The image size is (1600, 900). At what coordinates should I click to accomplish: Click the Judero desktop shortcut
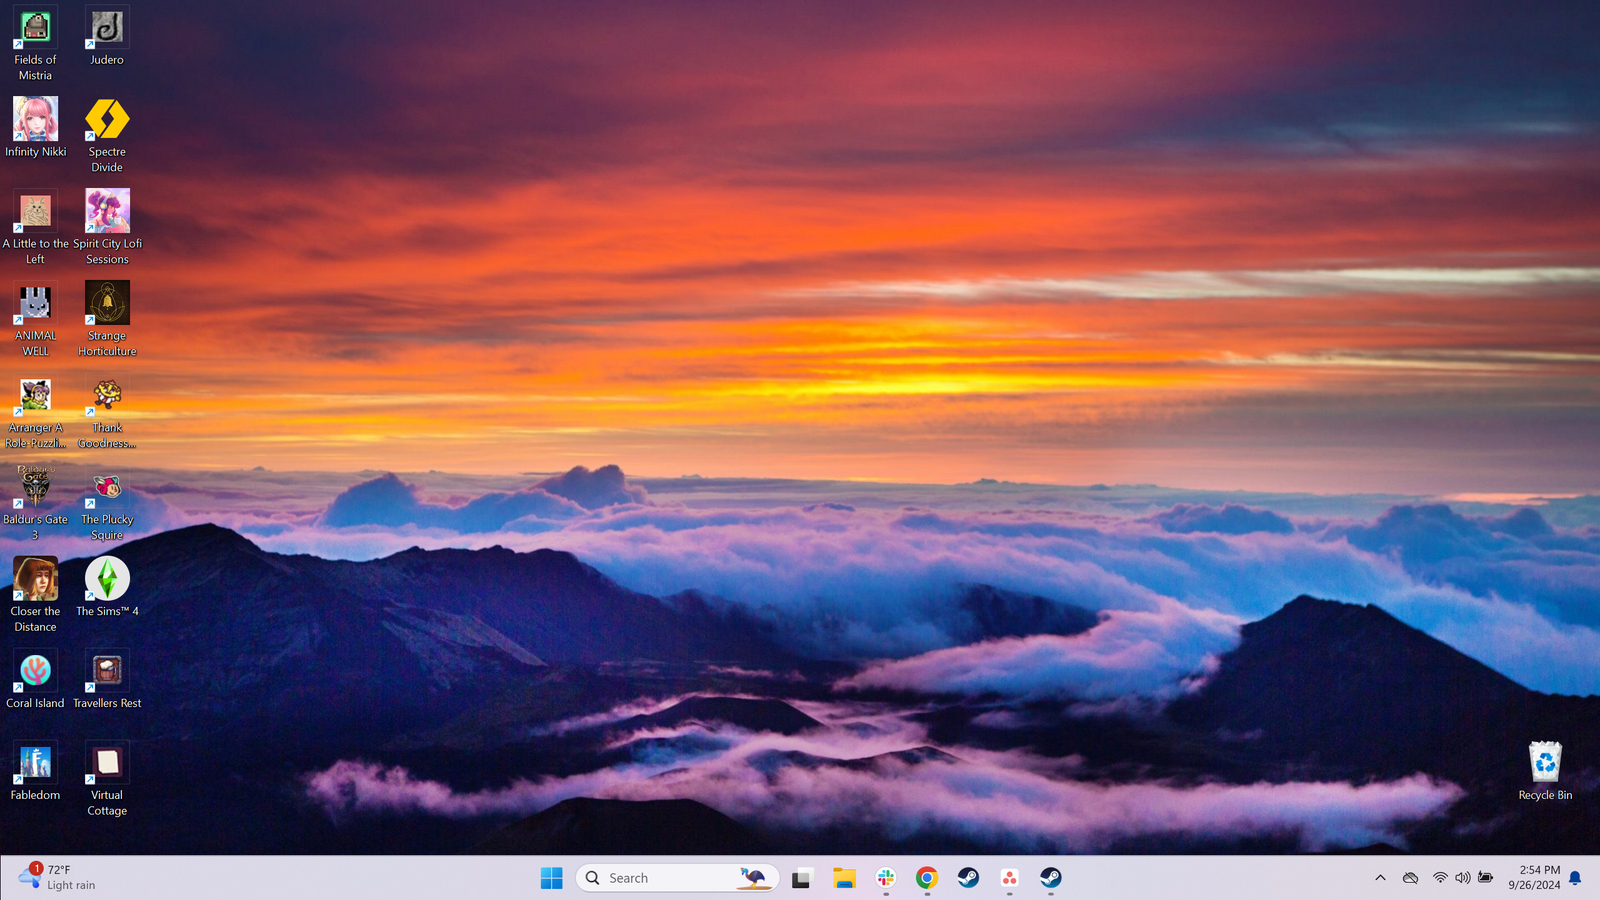pos(107,30)
